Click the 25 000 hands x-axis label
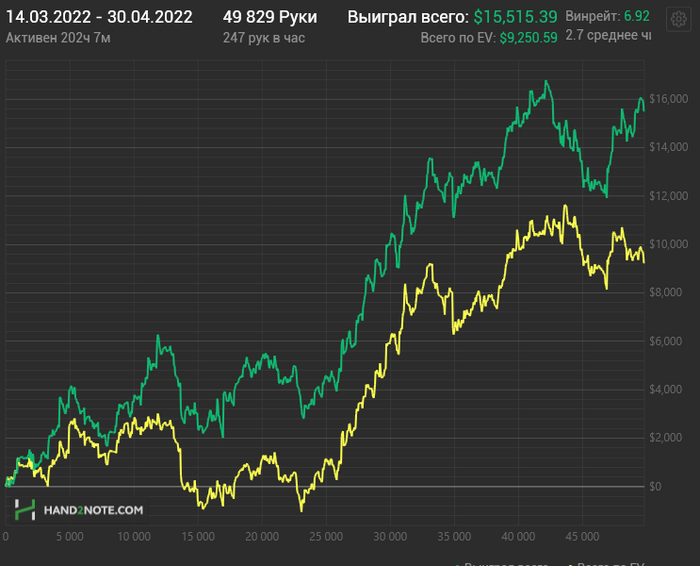Image resolution: width=700 pixels, height=566 pixels. click(x=326, y=537)
